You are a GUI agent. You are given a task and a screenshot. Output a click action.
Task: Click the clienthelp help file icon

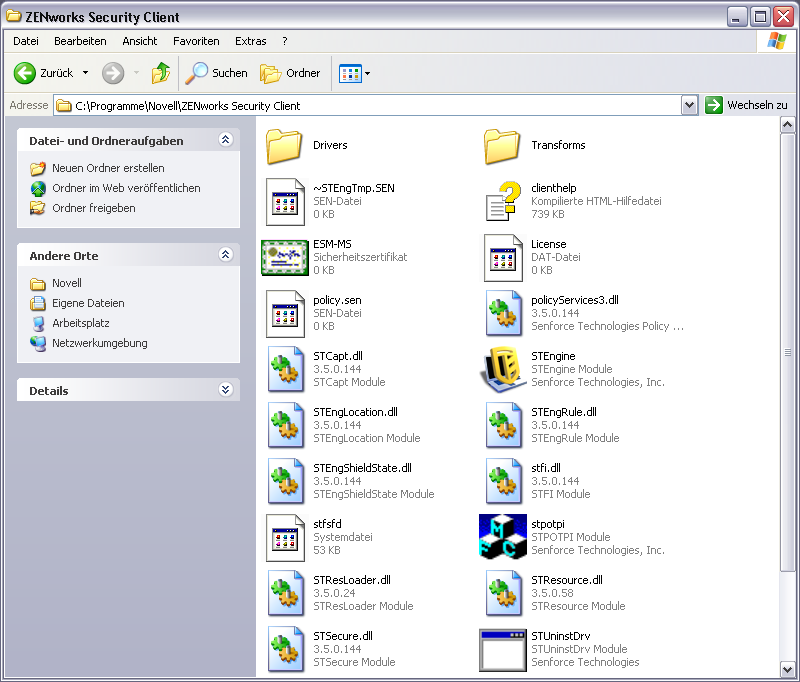click(503, 201)
